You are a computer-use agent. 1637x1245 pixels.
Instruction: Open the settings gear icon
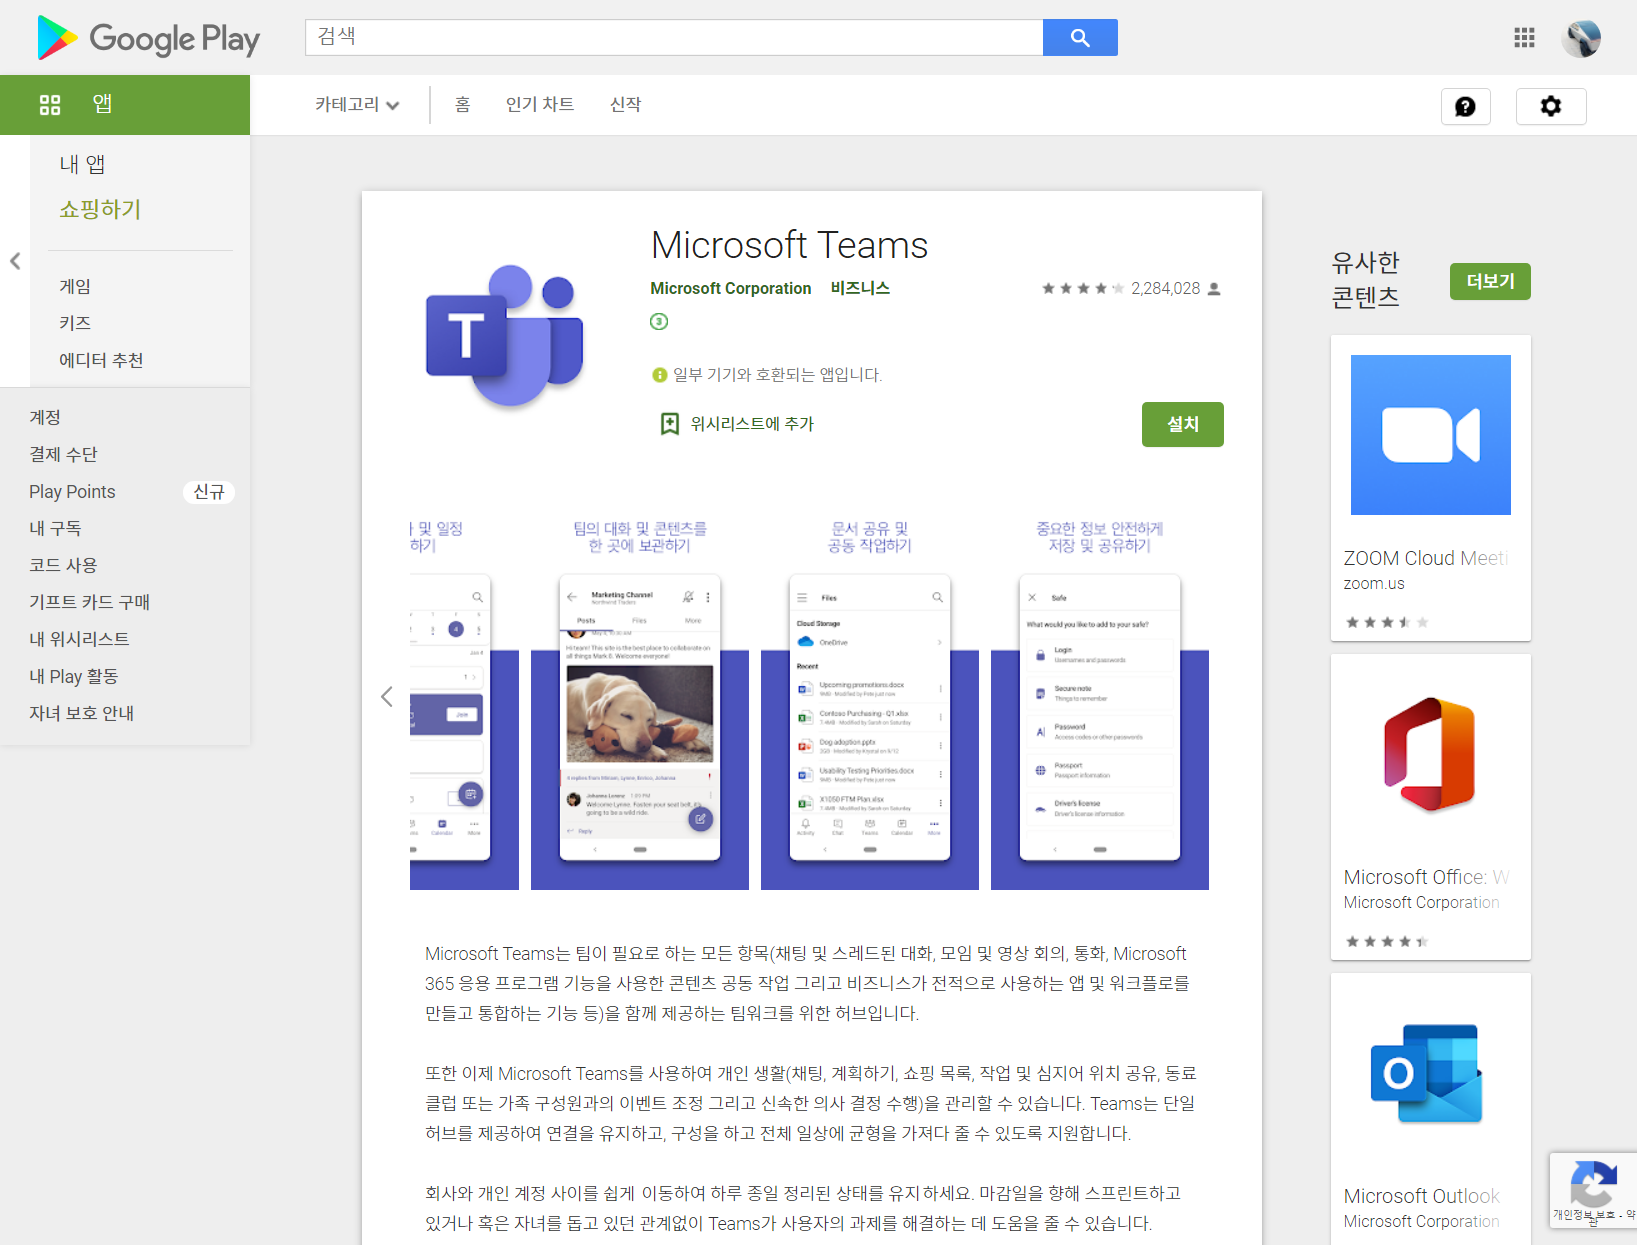pyautogui.click(x=1551, y=106)
